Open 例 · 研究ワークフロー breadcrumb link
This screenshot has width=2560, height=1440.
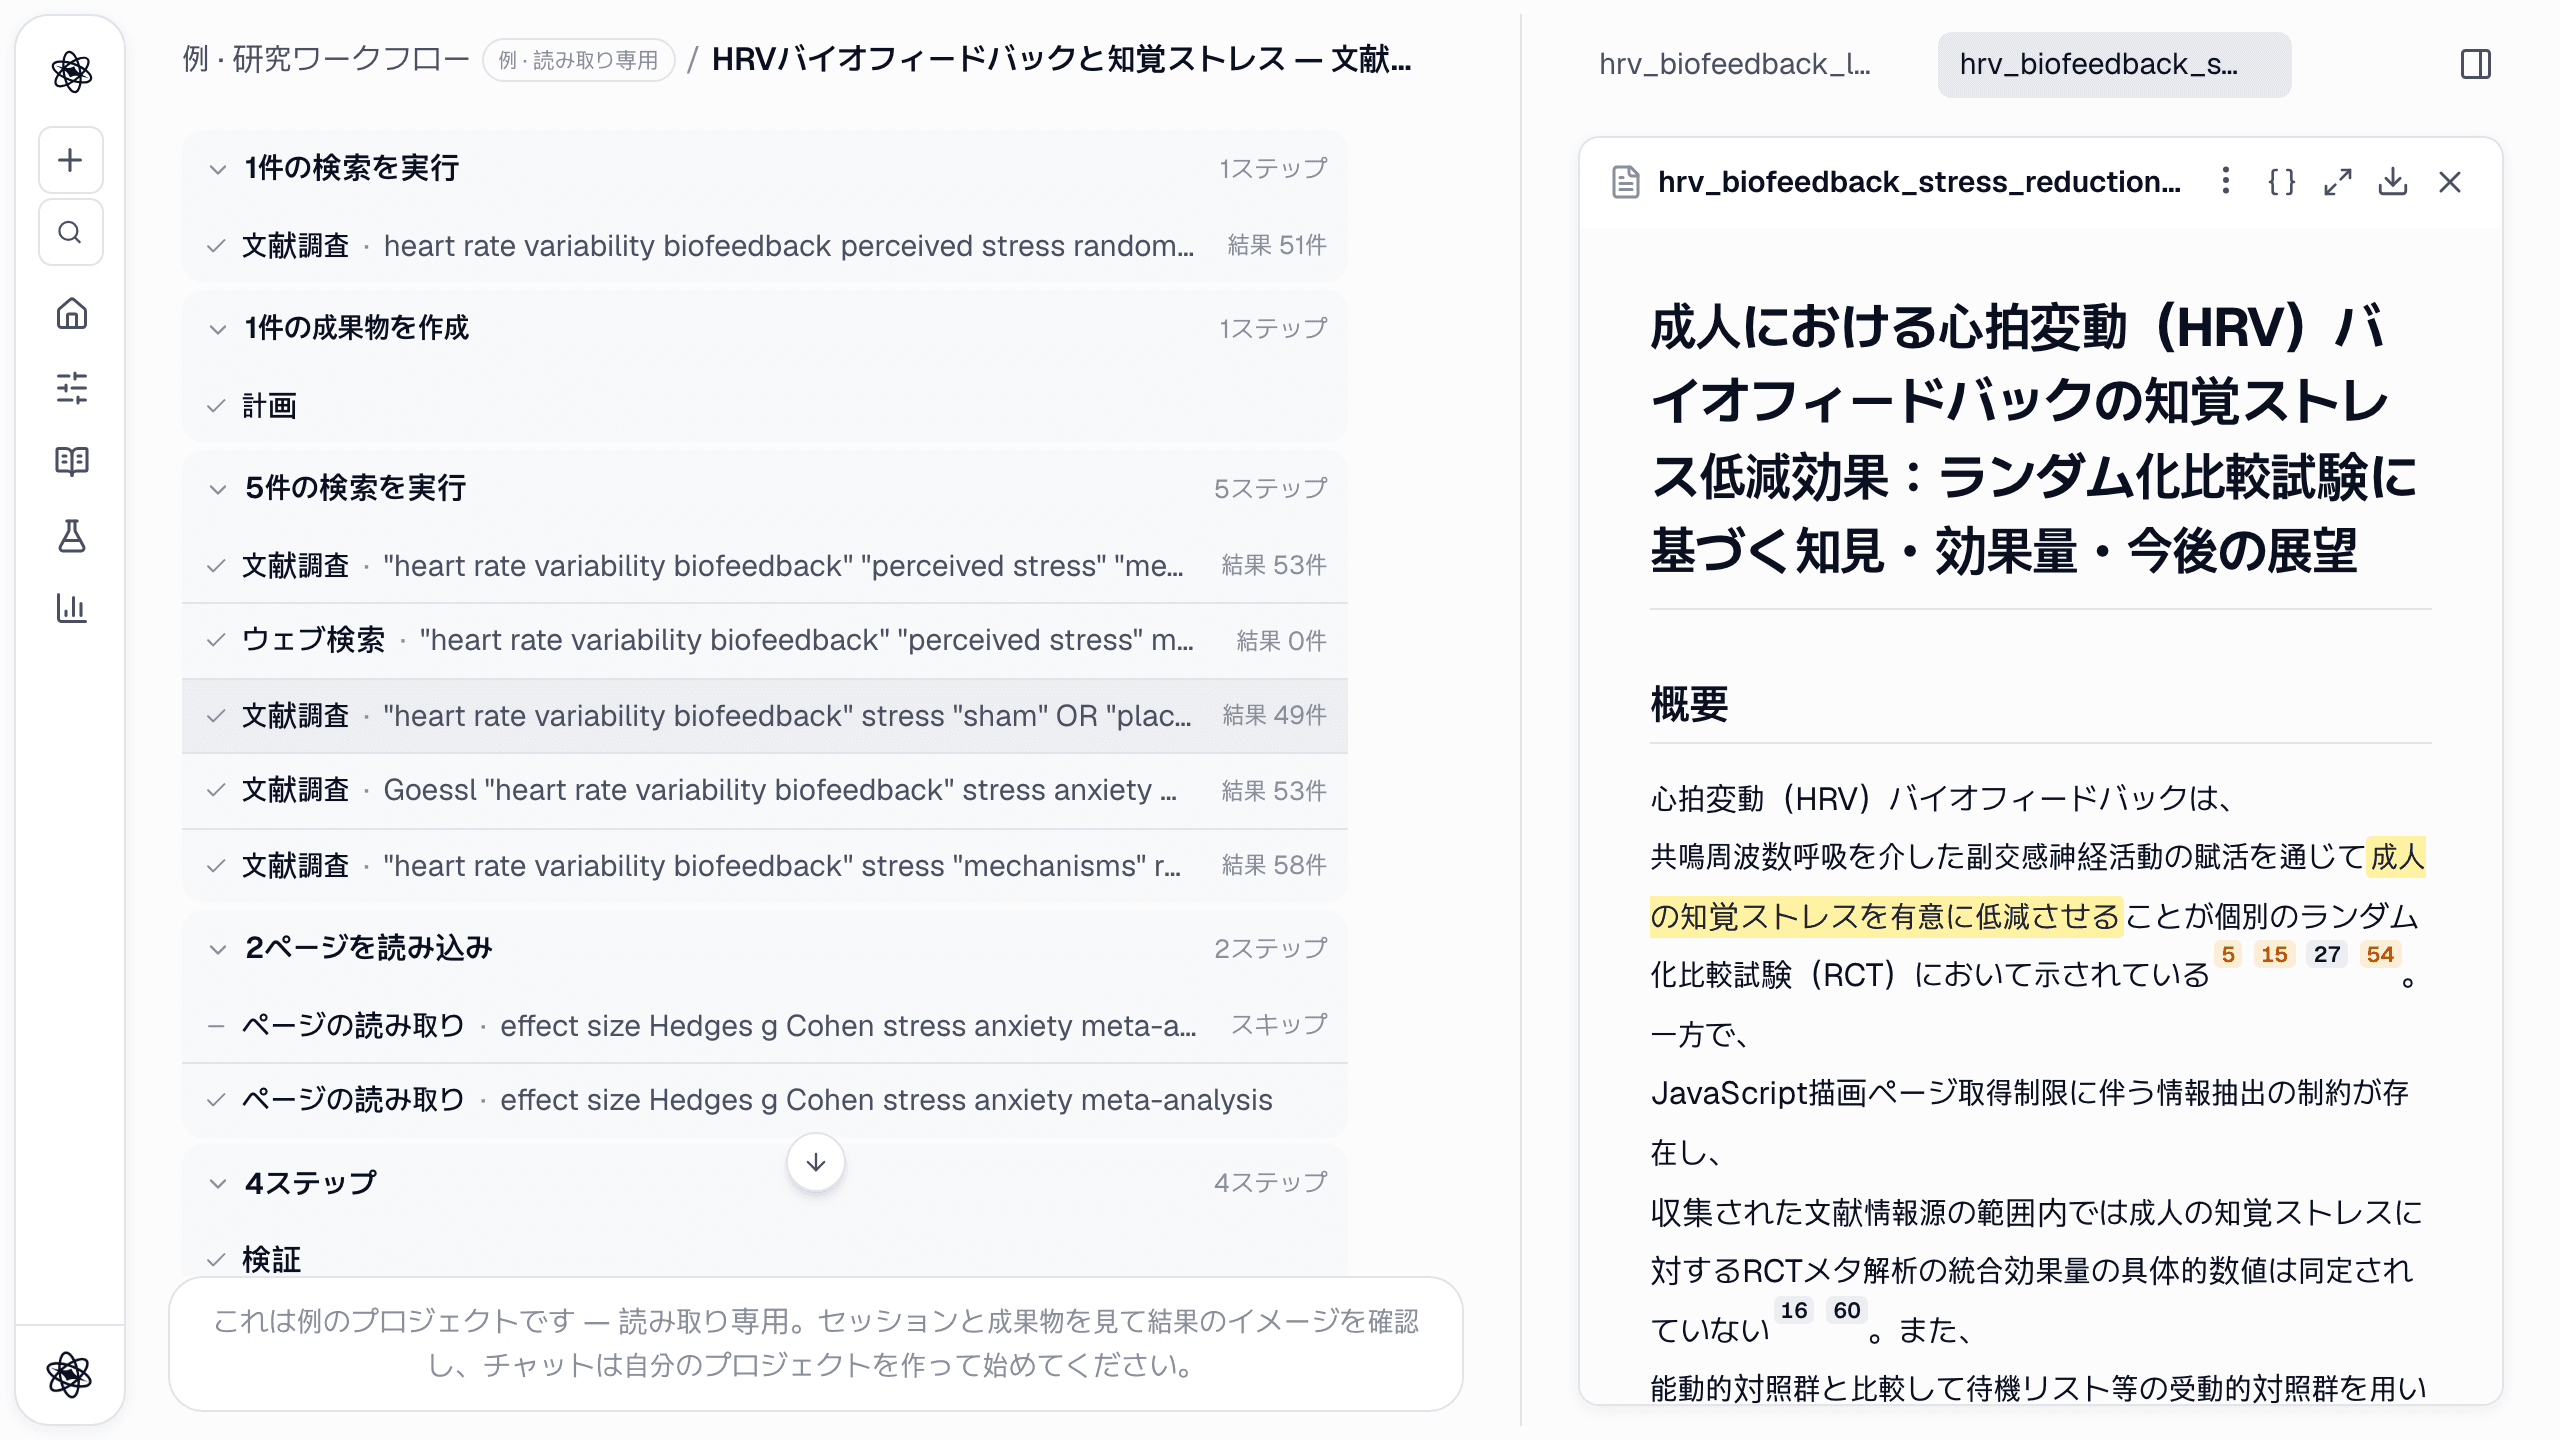325,59
